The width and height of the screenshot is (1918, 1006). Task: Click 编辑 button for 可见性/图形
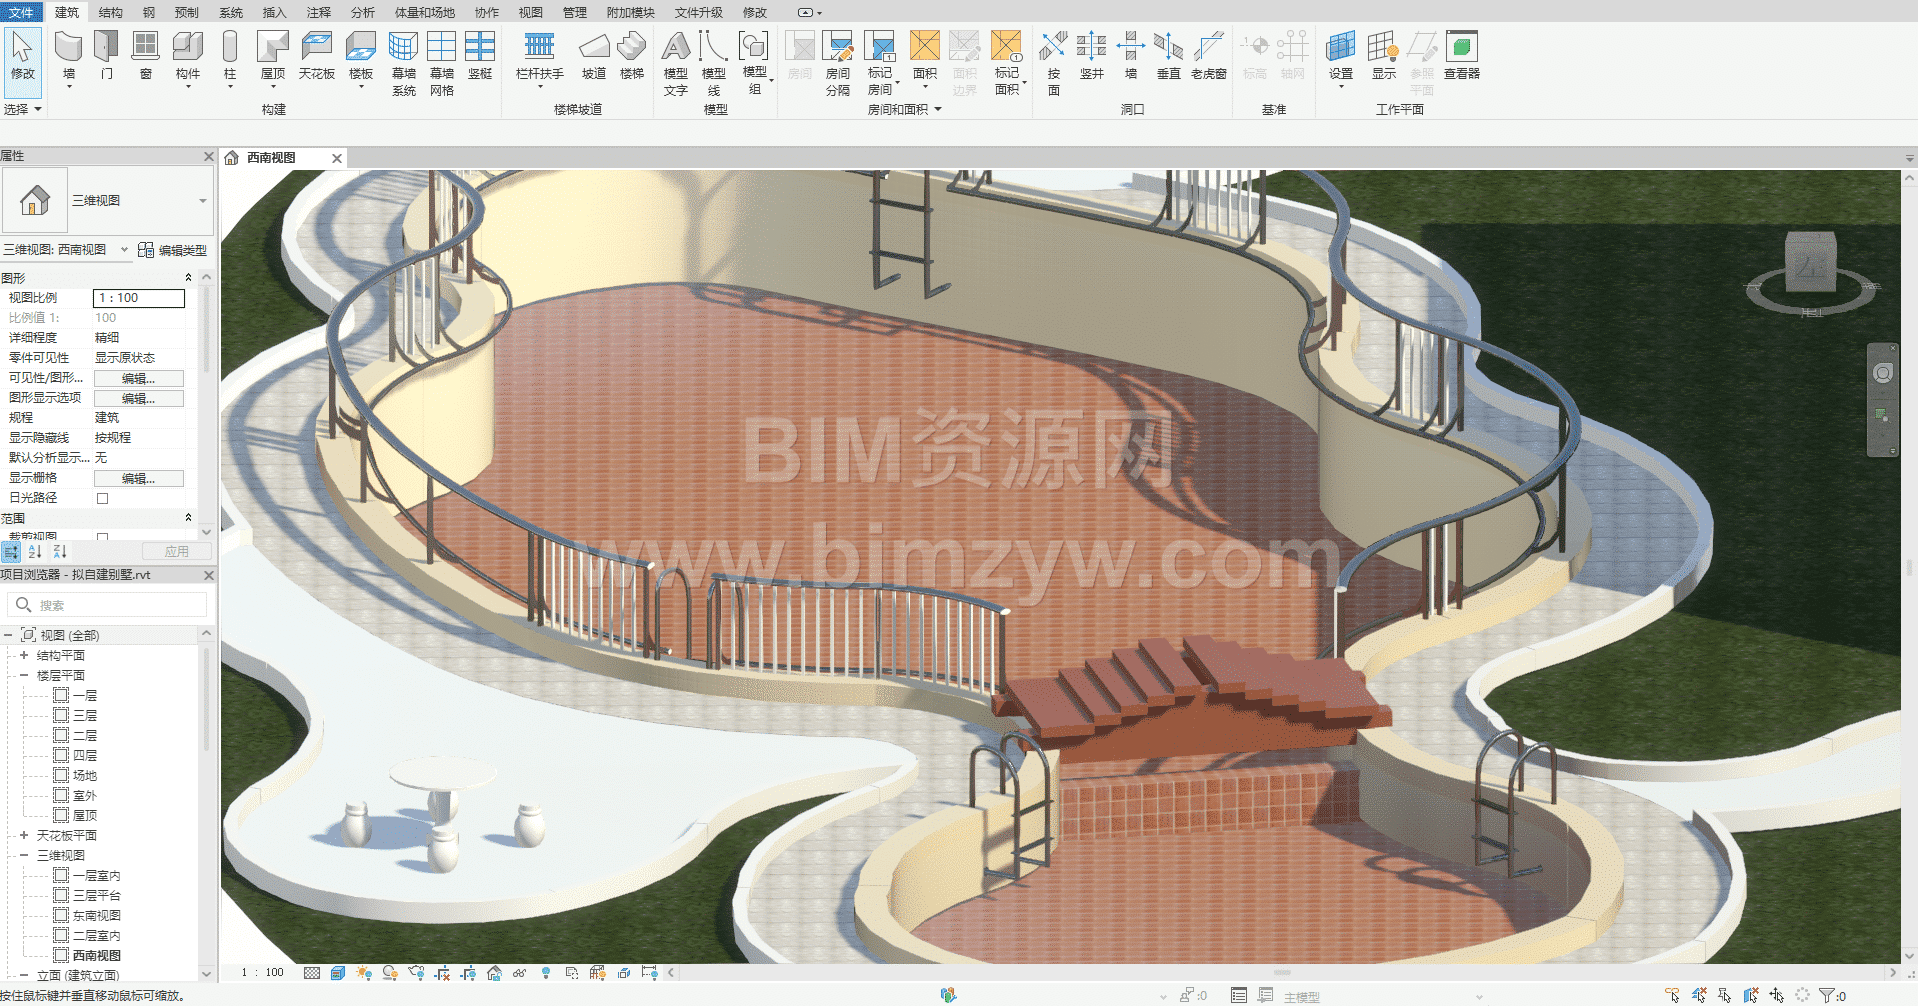click(x=138, y=378)
